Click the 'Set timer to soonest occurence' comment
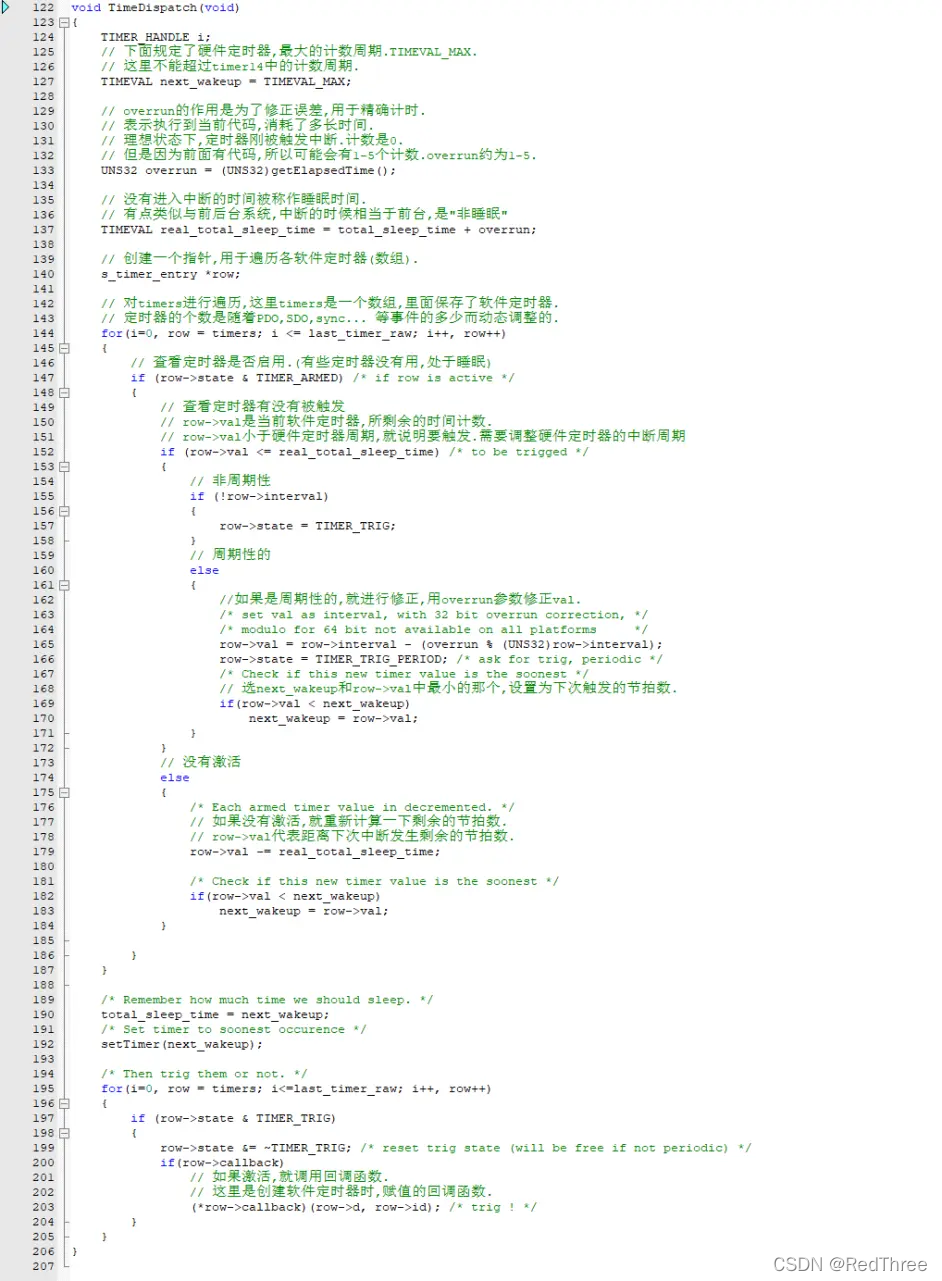942x1281 pixels. [233, 1029]
